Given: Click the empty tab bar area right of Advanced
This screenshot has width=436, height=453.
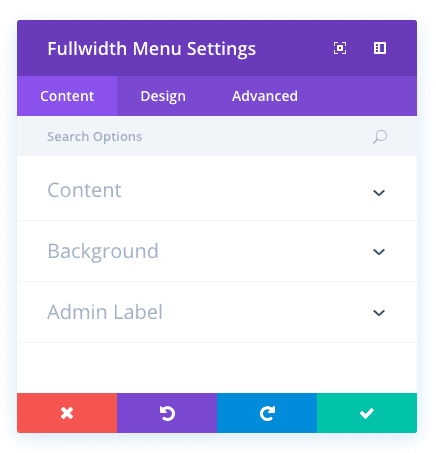Looking at the screenshot, I should [363, 96].
